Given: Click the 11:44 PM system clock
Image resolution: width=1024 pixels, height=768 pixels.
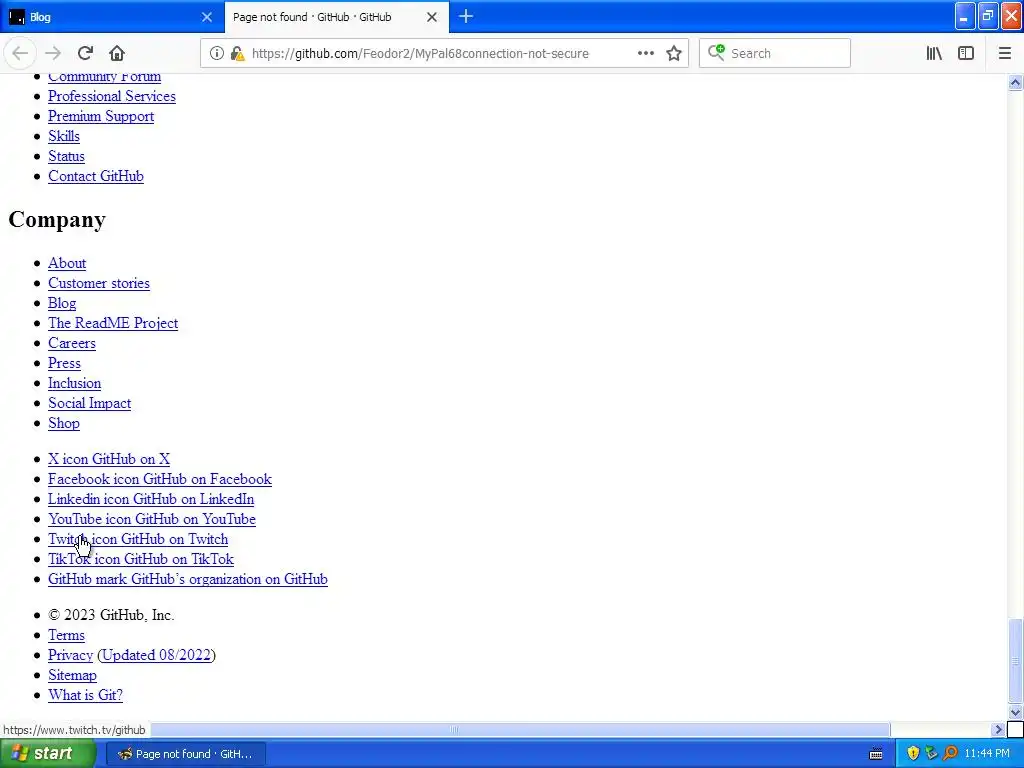Looking at the screenshot, I should point(987,754).
